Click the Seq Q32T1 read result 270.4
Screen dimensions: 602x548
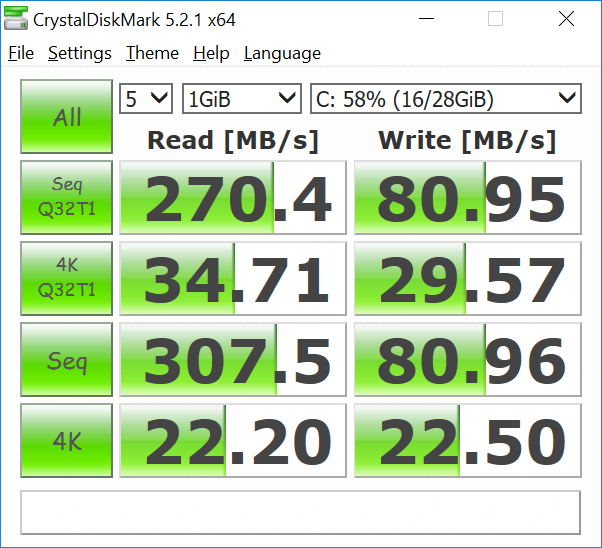[x=233, y=197]
